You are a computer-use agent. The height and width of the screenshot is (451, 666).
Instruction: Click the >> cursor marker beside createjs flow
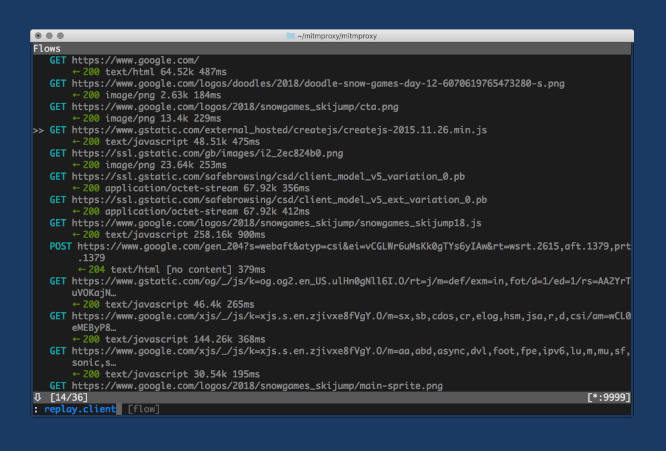(38, 130)
